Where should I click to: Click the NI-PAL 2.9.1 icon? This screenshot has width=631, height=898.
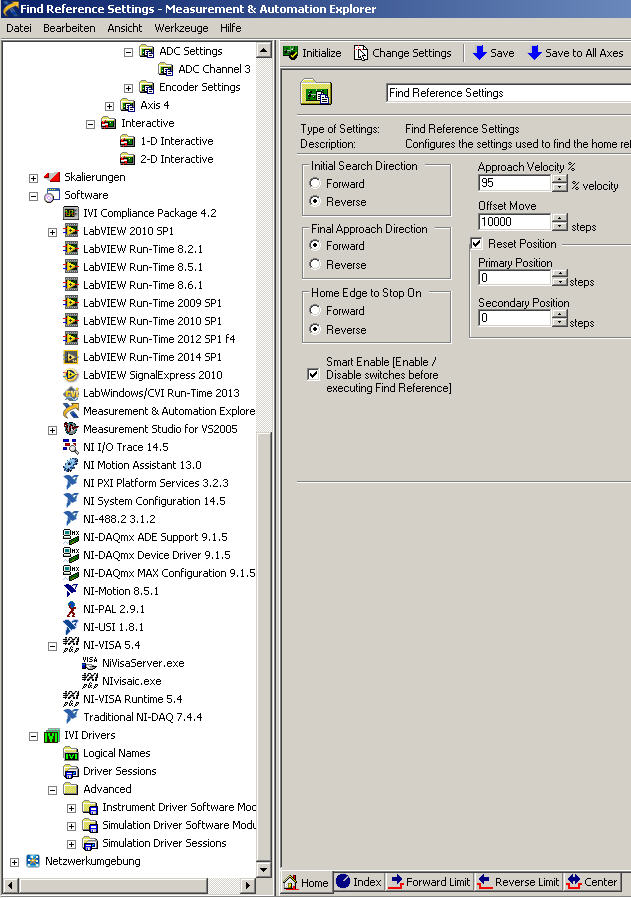click(x=70, y=609)
